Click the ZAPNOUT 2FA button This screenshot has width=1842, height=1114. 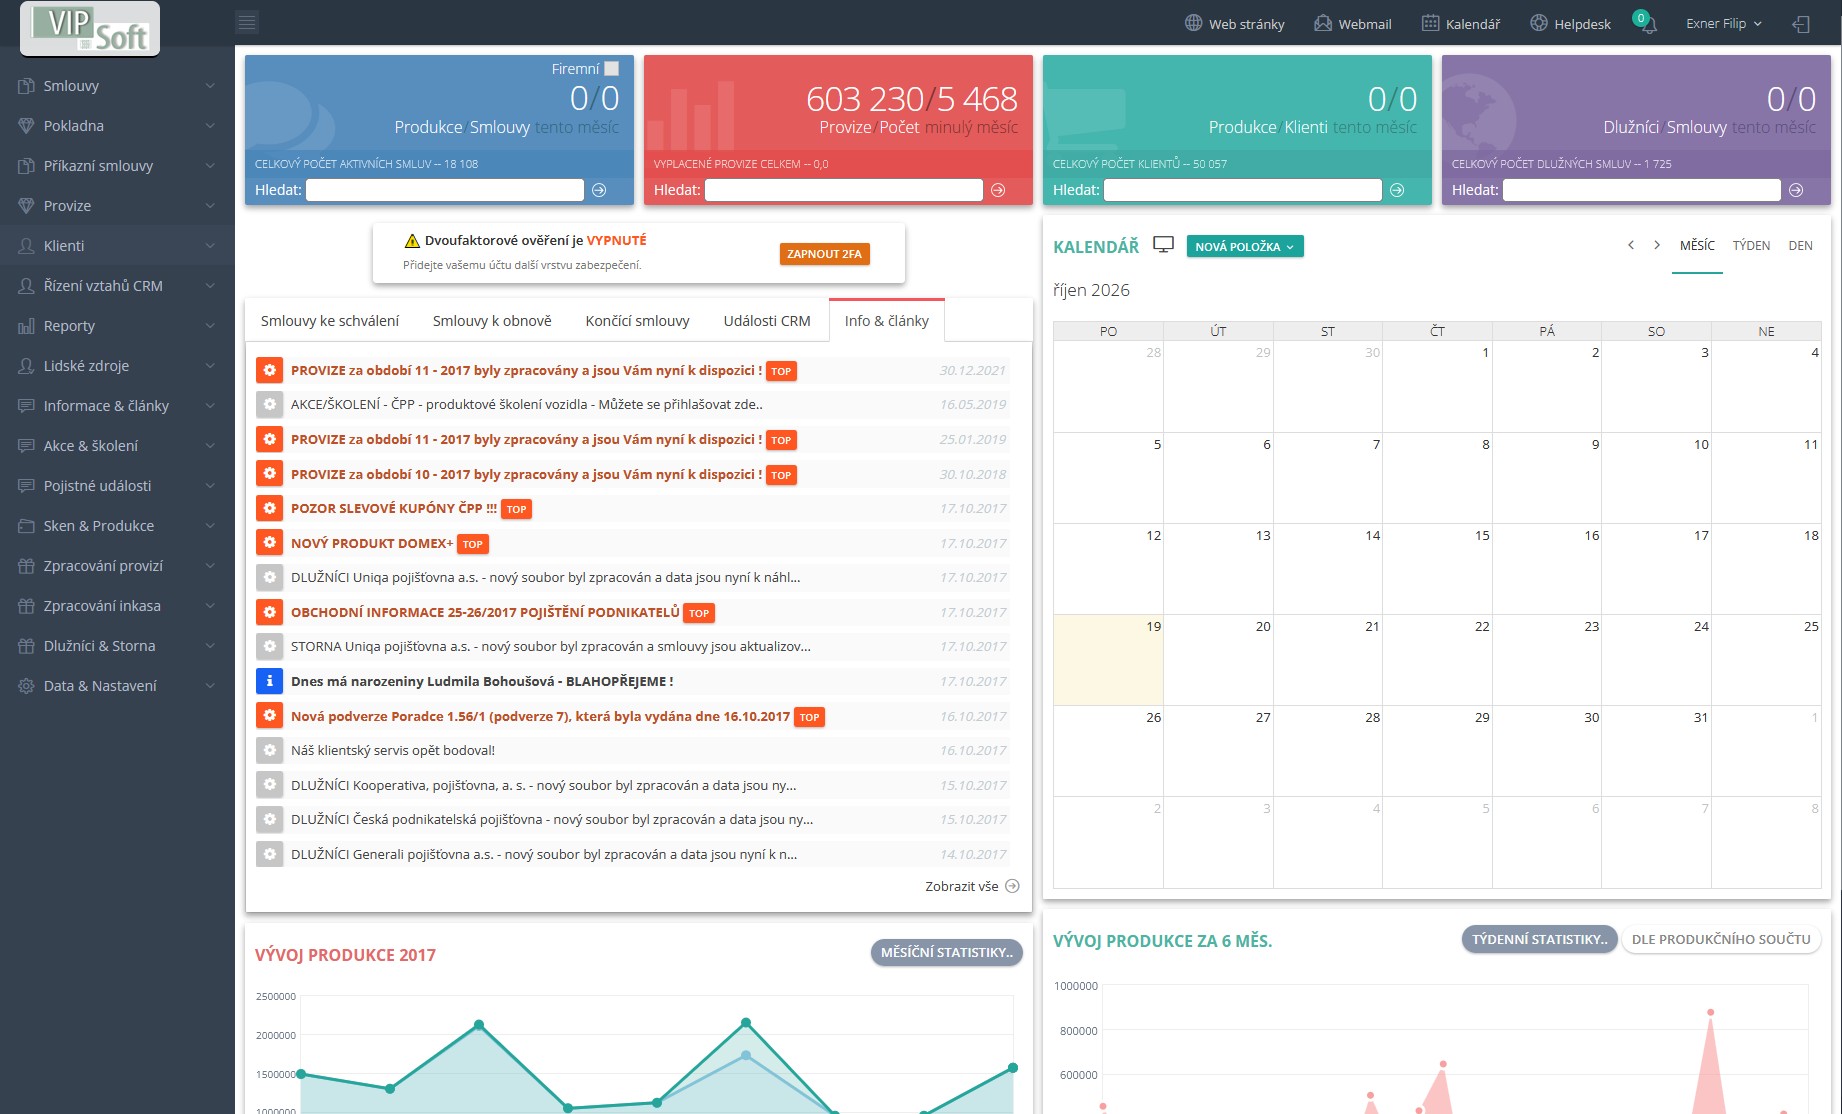pos(824,254)
